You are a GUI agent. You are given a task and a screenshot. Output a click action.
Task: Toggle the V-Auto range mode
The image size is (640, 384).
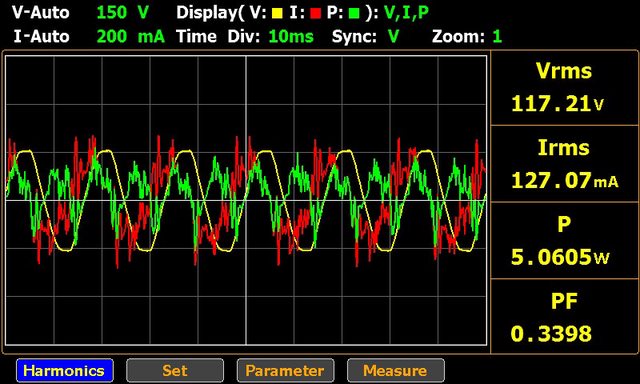(x=40, y=13)
